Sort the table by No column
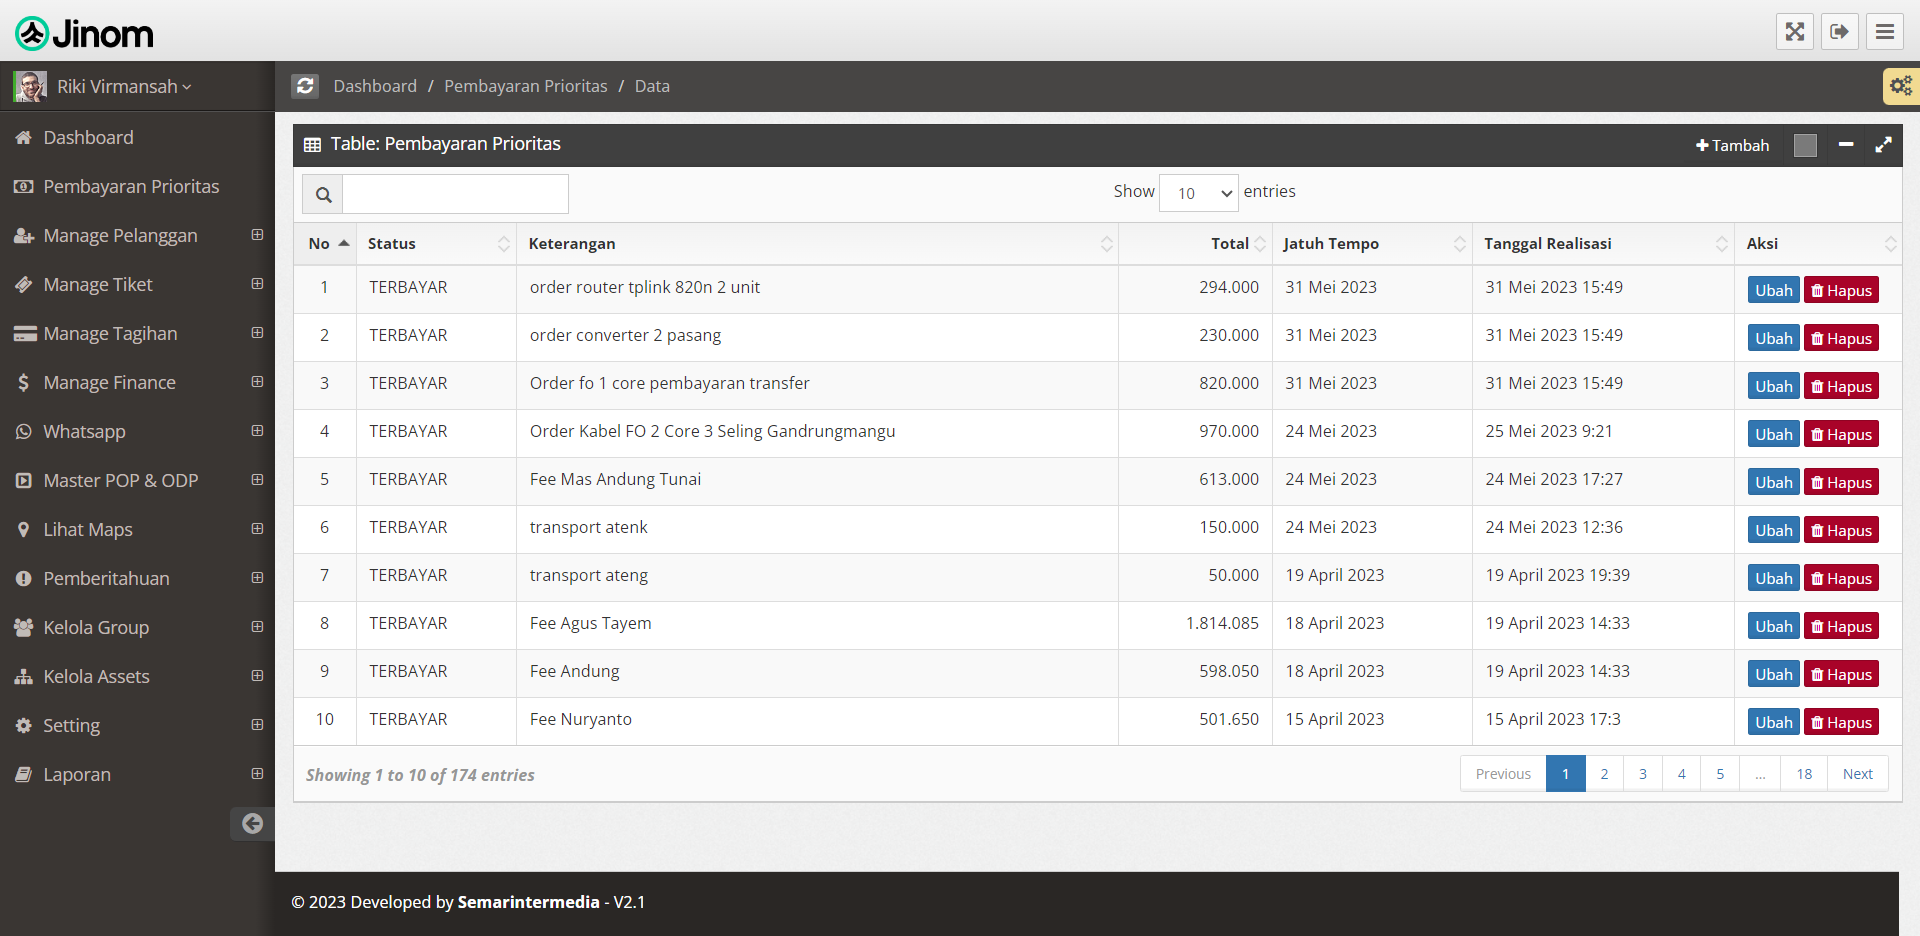The image size is (1920, 936). pyautogui.click(x=325, y=244)
